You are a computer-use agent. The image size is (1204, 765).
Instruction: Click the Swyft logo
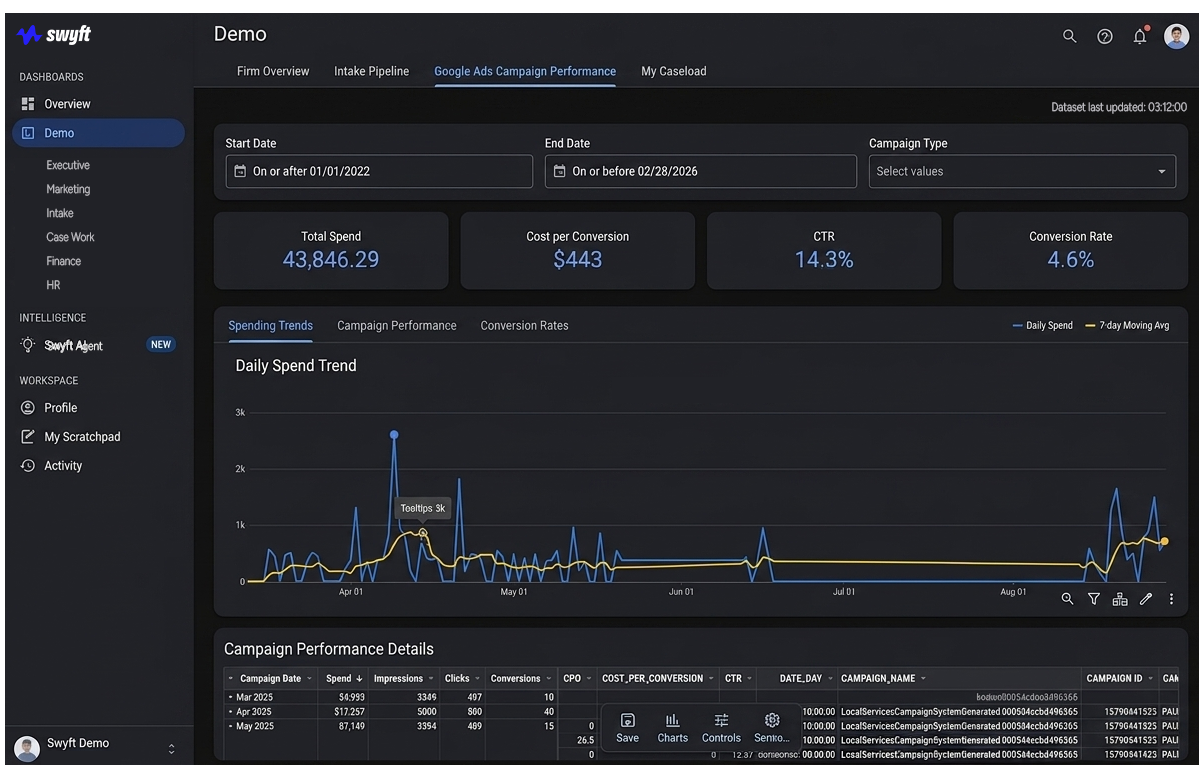point(54,35)
